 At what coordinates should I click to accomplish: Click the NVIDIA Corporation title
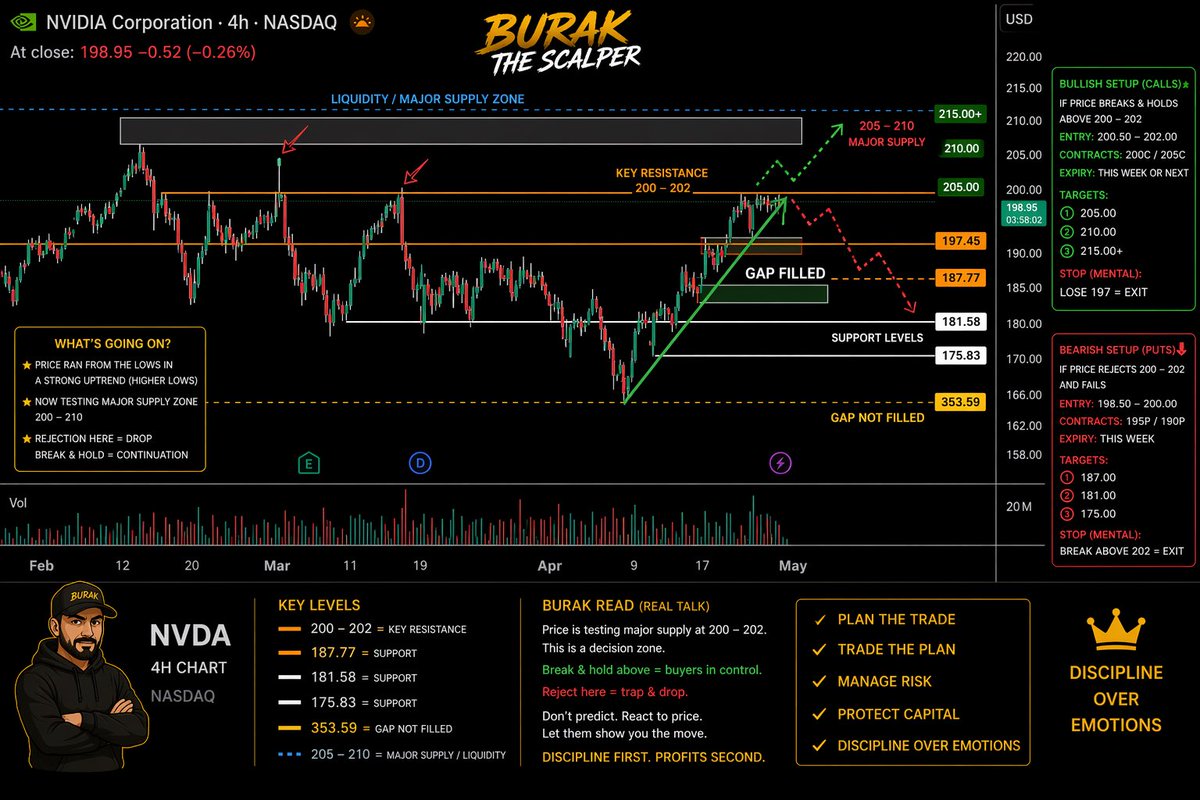click(x=130, y=21)
